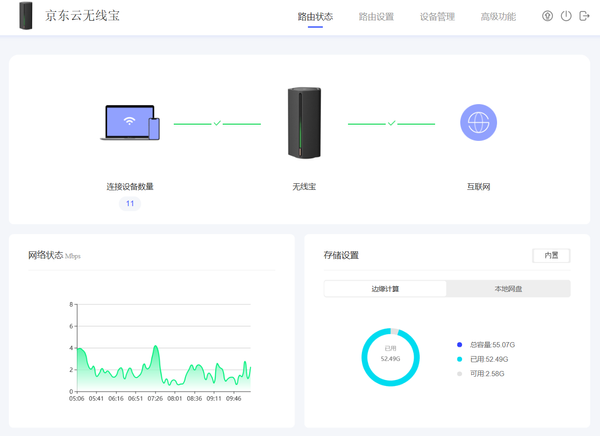Viewport: 600px width, 436px height.
Task: Click the 09:46 time label on chart
Action: [x=233, y=398]
